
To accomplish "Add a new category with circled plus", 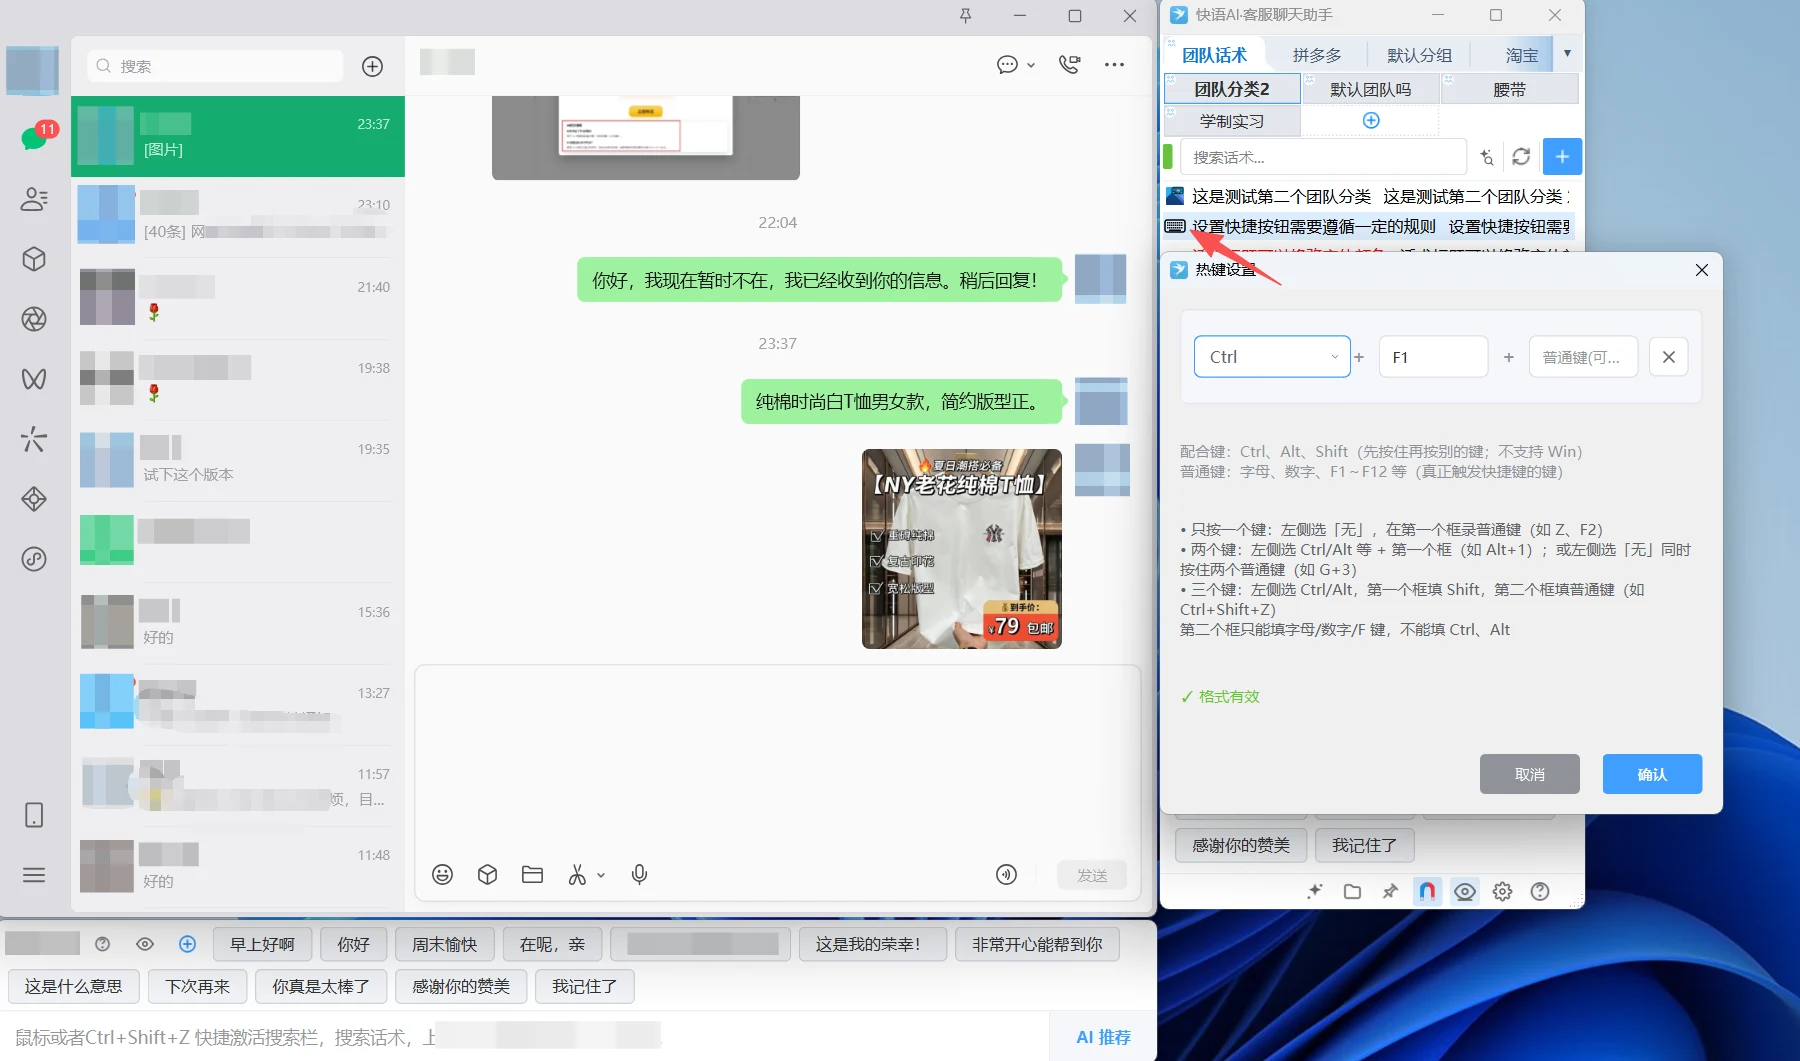I will coord(1371,120).
